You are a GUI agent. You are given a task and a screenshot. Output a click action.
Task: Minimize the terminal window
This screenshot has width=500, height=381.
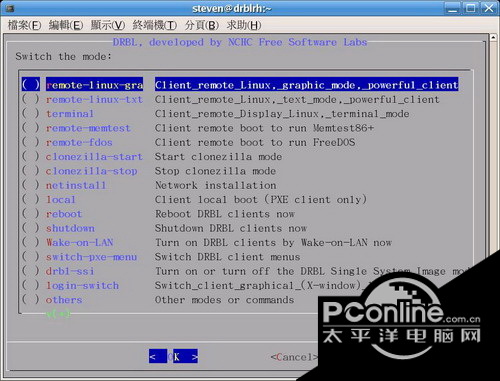pos(453,8)
